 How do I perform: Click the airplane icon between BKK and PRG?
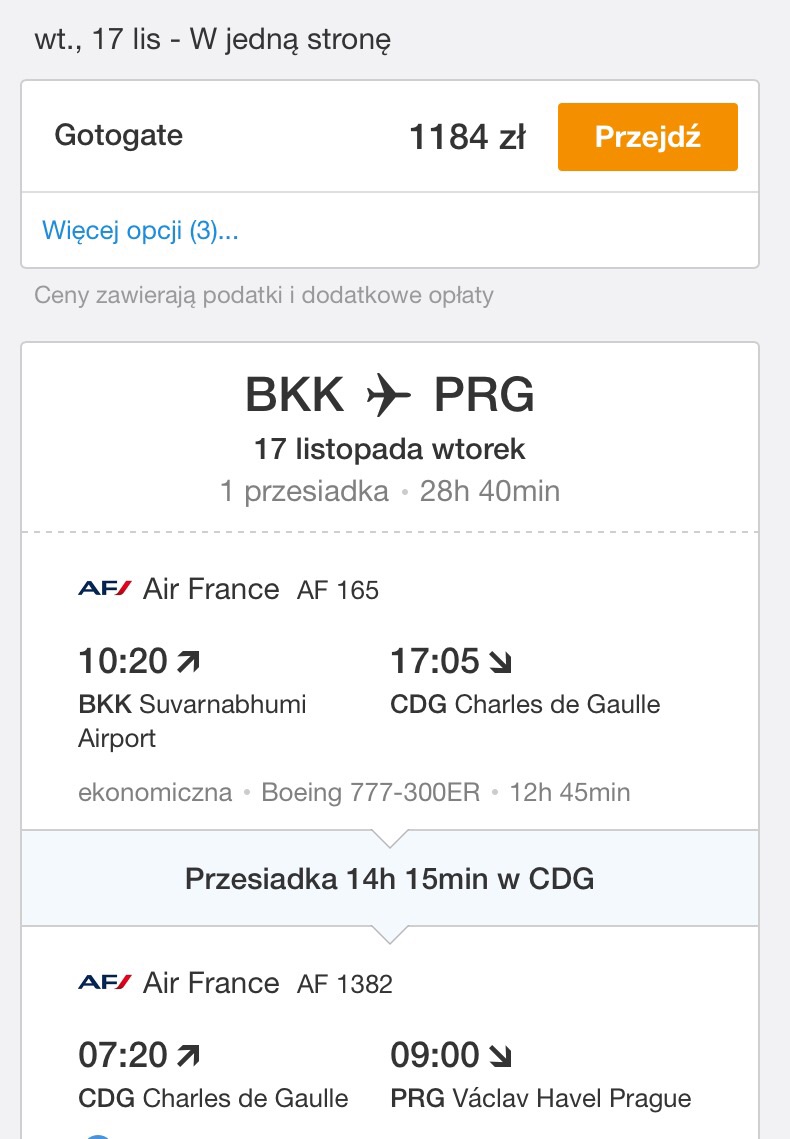click(388, 395)
